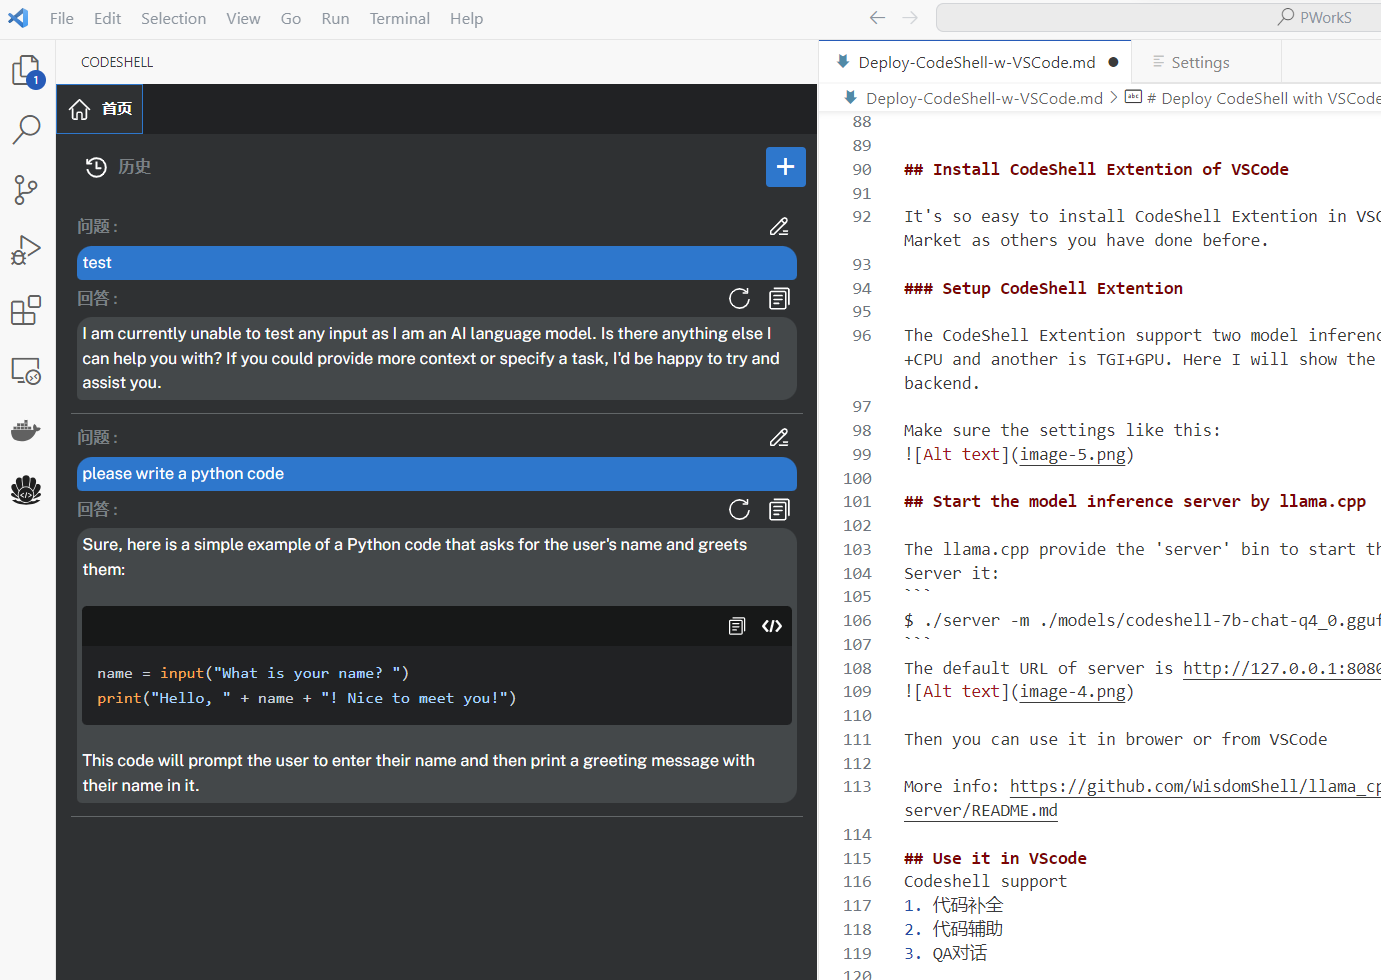1381x980 pixels.
Task: Open the Docker view
Action: (x=27, y=431)
